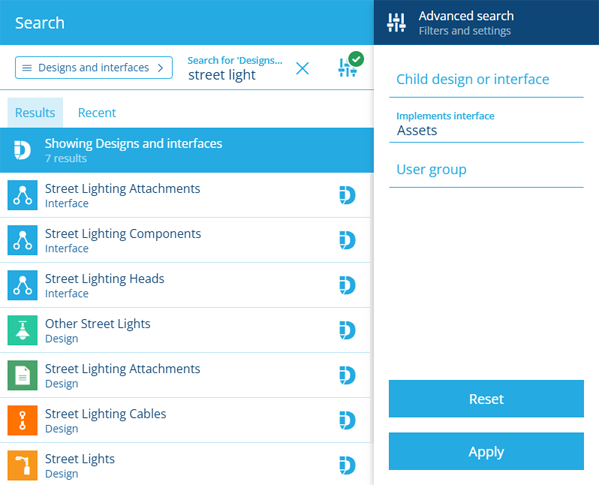
Task: Open the design button on the Street Lights row
Action: point(347,466)
